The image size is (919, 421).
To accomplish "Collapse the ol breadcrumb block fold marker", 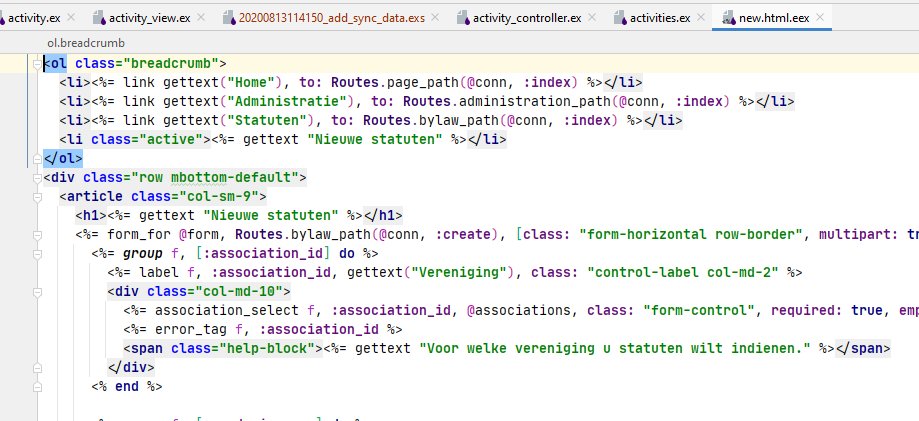I will [x=38, y=63].
